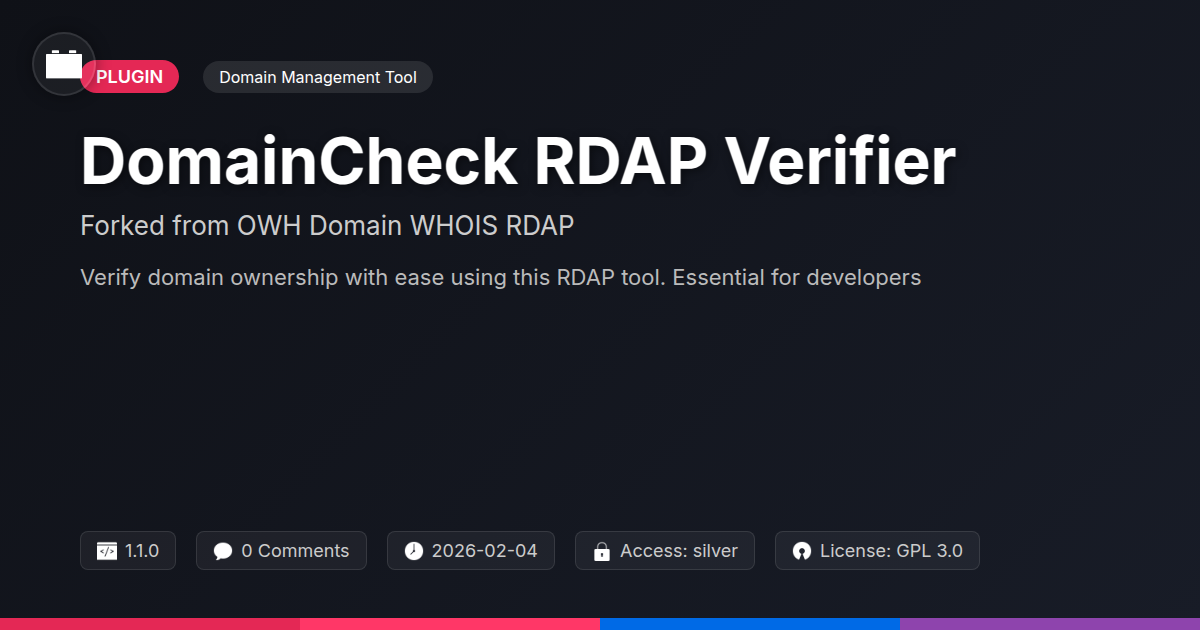Screen dimensions: 1200x630
Task: Open the Domain Management Tool tag
Action: tap(318, 77)
